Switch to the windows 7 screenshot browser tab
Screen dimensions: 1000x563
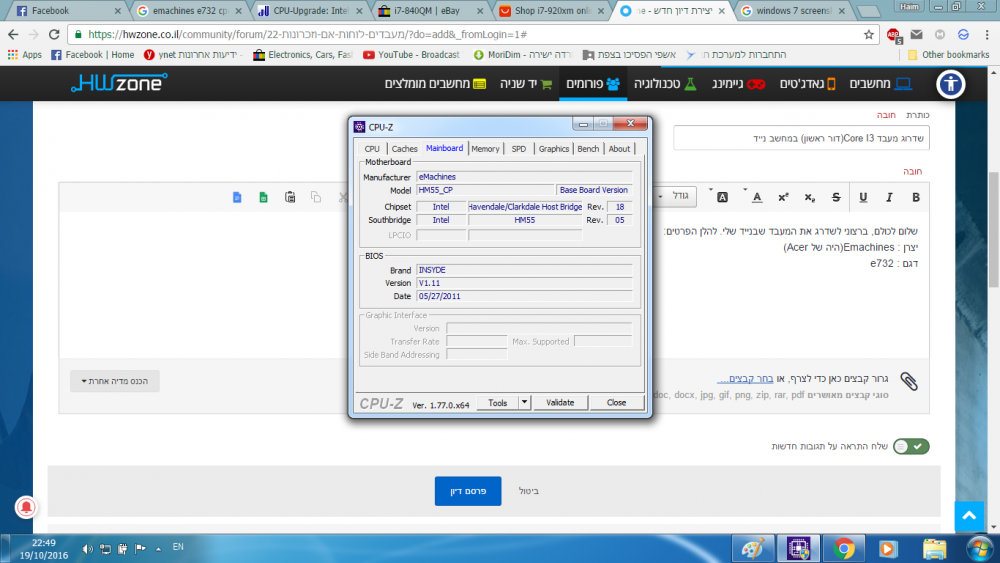point(794,11)
